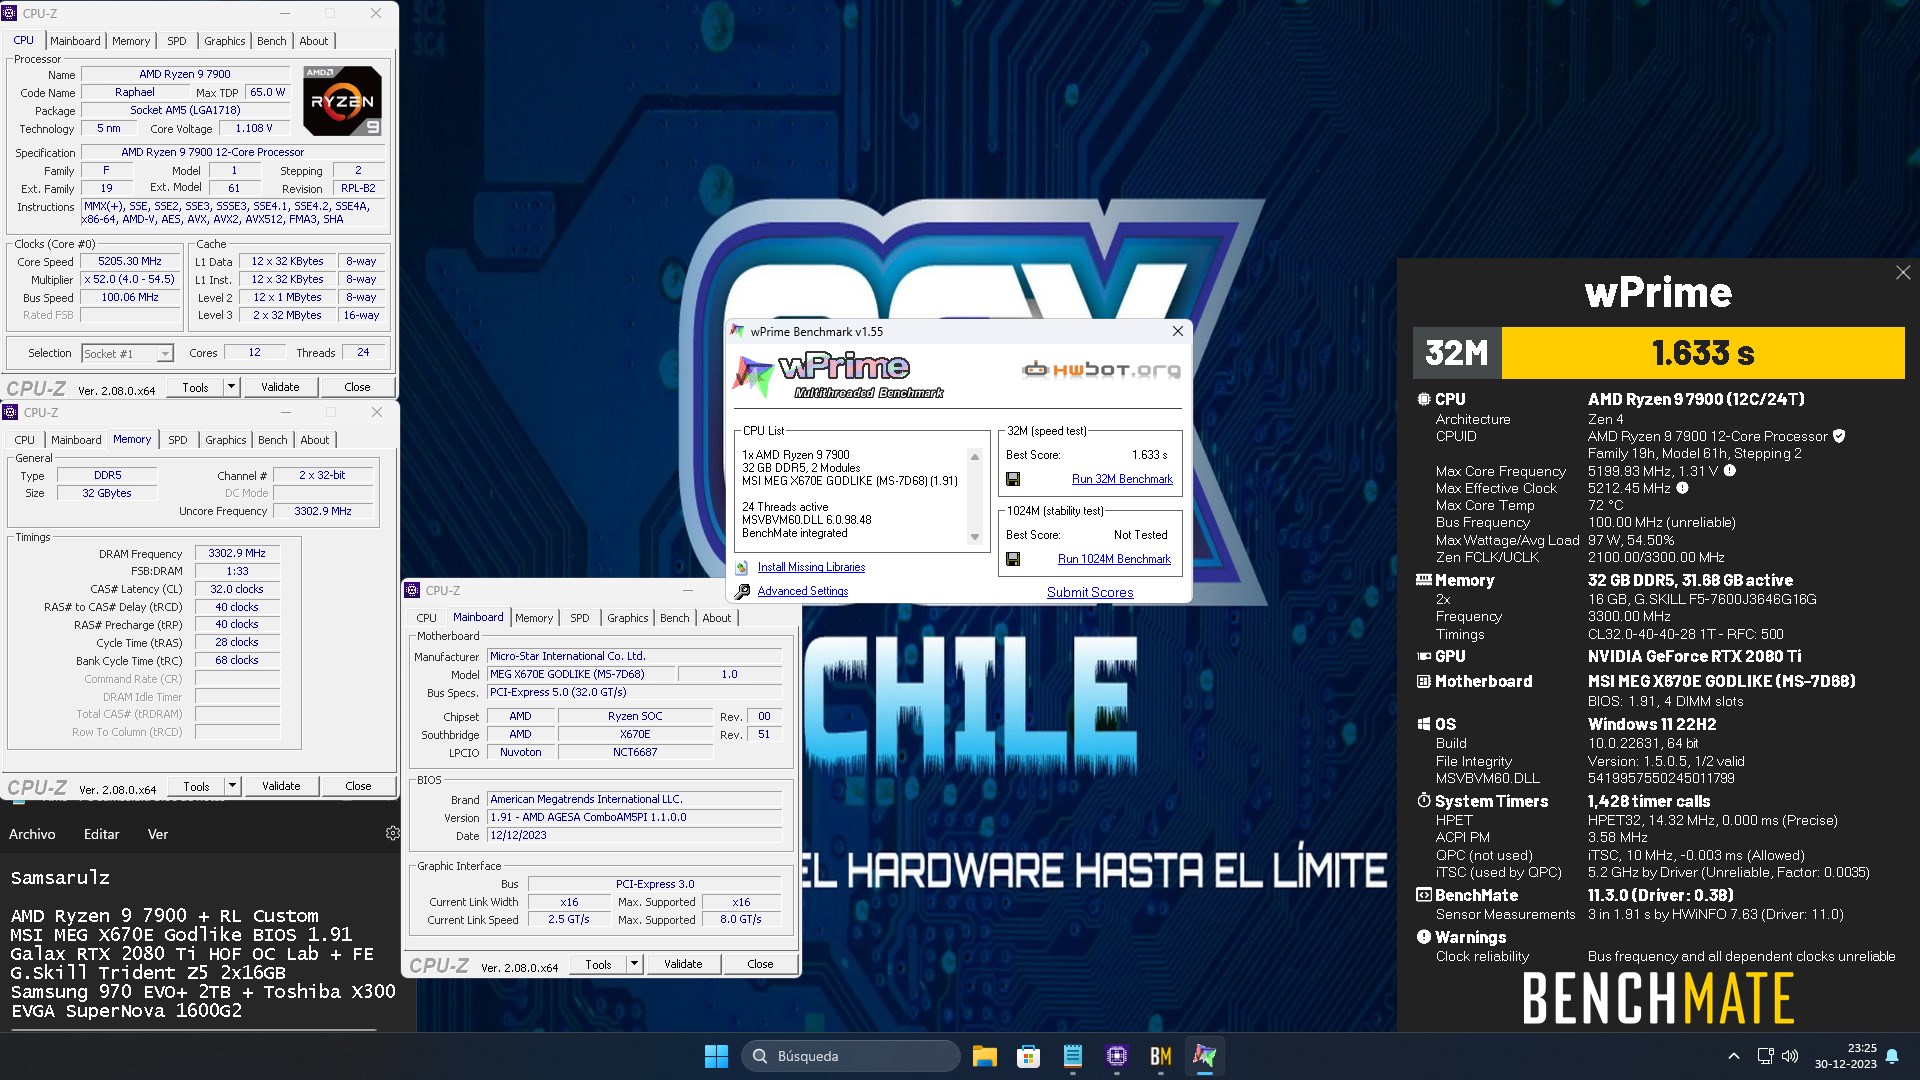Expand Tools dropdown arrow in CPU-Z Mainboard window
Screen dimensions: 1920x1080
[634, 964]
